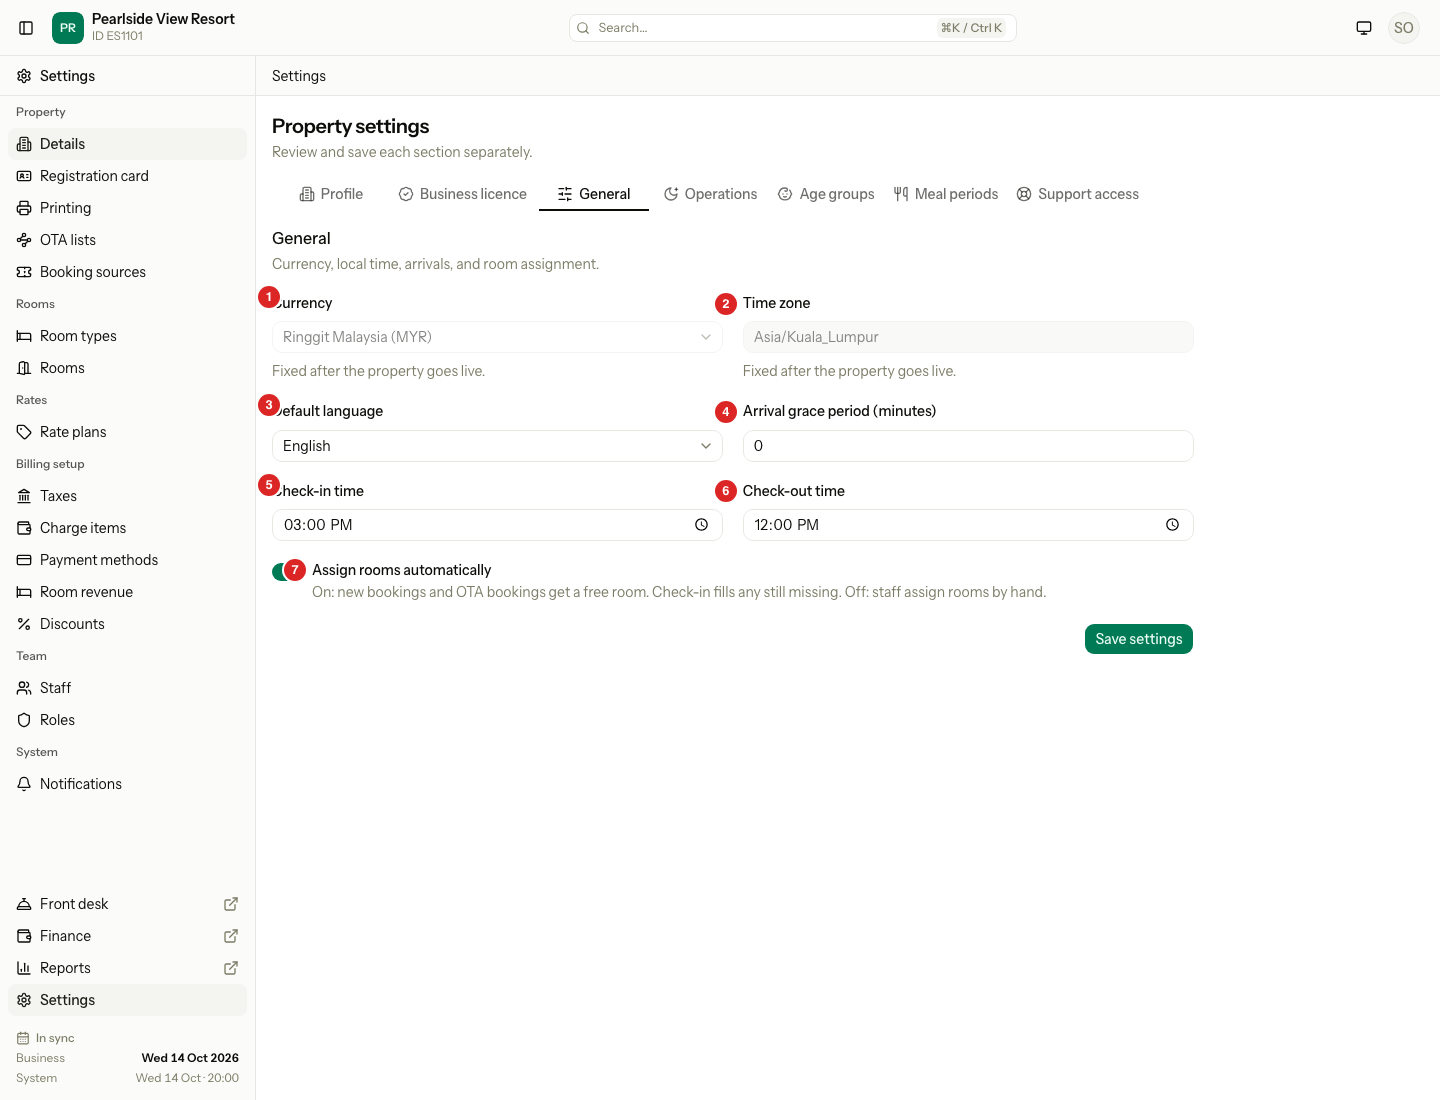Viewport: 1440px width, 1100px height.
Task: Switch to the Operations tab
Action: [x=710, y=194]
